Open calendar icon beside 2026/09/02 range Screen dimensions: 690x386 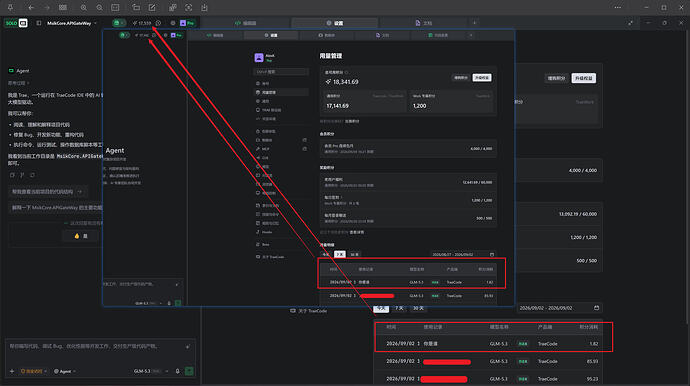[x=596, y=308]
